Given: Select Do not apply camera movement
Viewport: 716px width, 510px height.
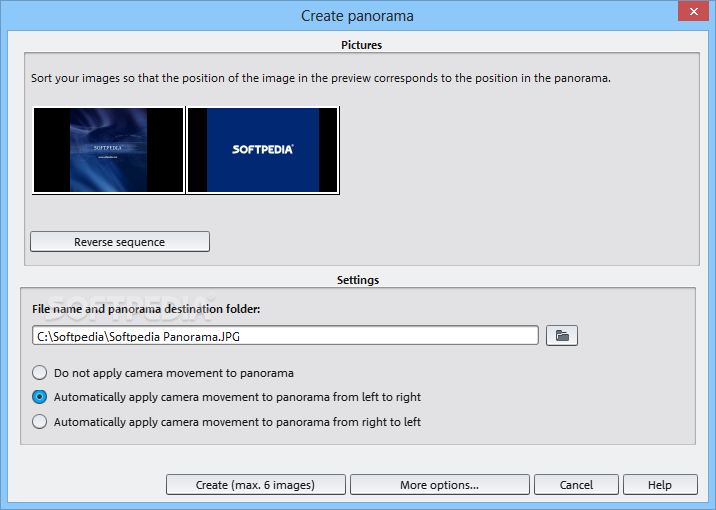Looking at the screenshot, I should click(163, 373).
